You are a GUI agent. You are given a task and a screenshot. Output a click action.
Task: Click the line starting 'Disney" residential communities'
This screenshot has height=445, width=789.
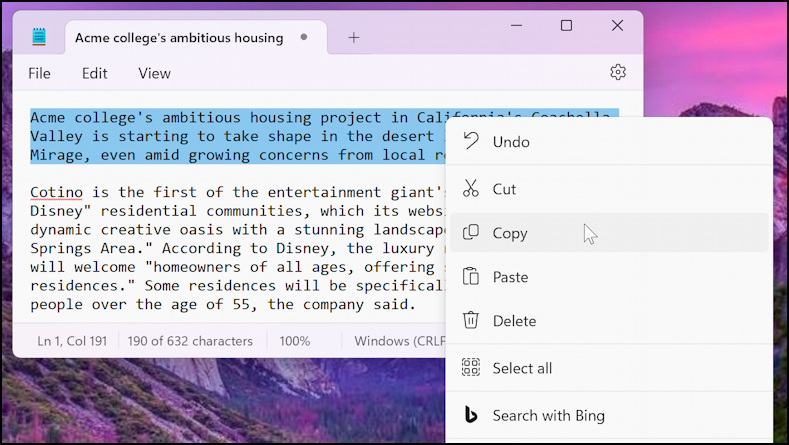click(x=238, y=211)
